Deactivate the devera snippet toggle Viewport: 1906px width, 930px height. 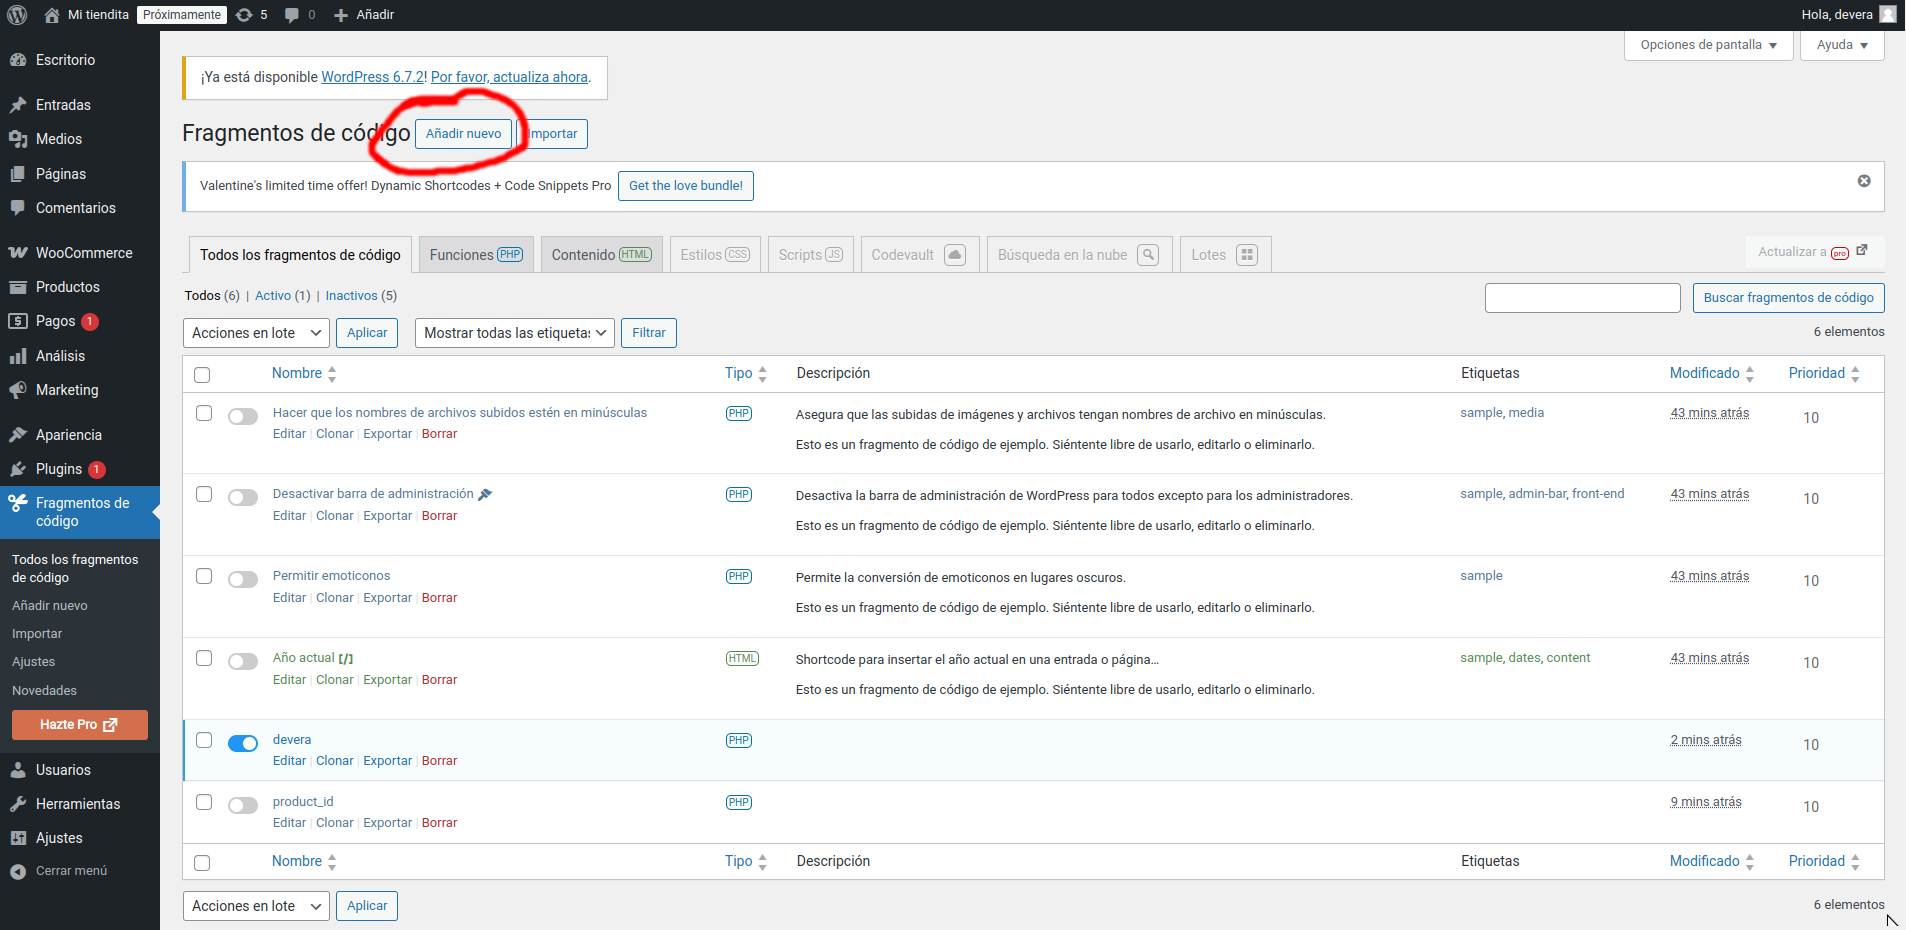(243, 743)
